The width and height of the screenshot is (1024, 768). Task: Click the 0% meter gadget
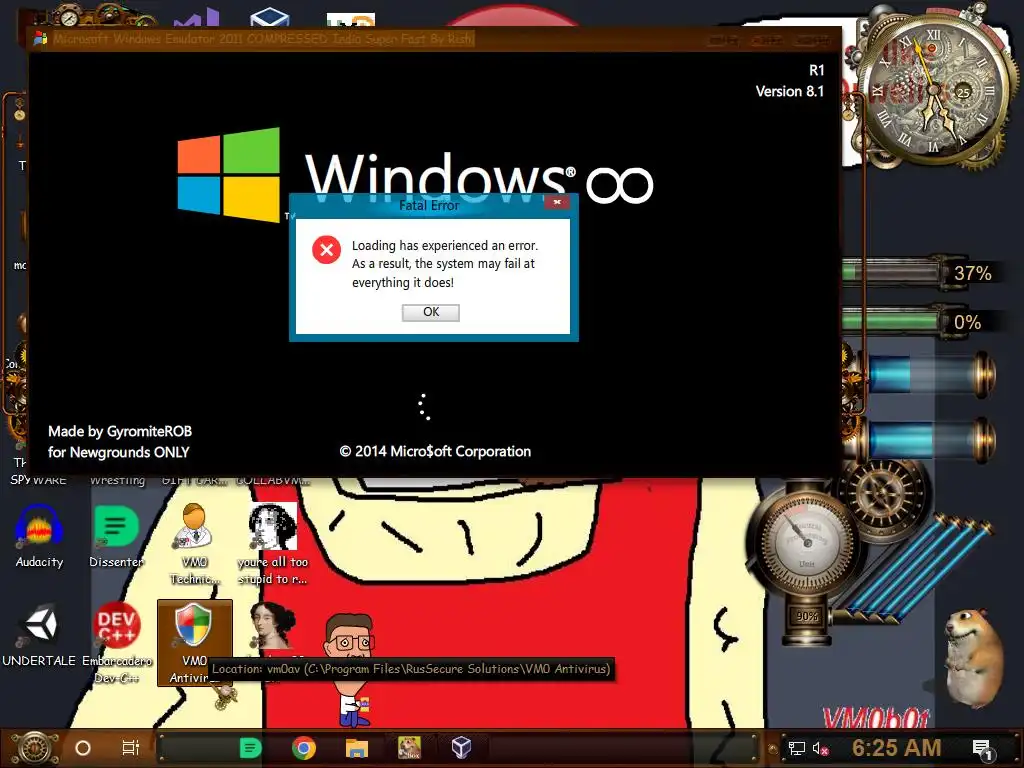920,321
